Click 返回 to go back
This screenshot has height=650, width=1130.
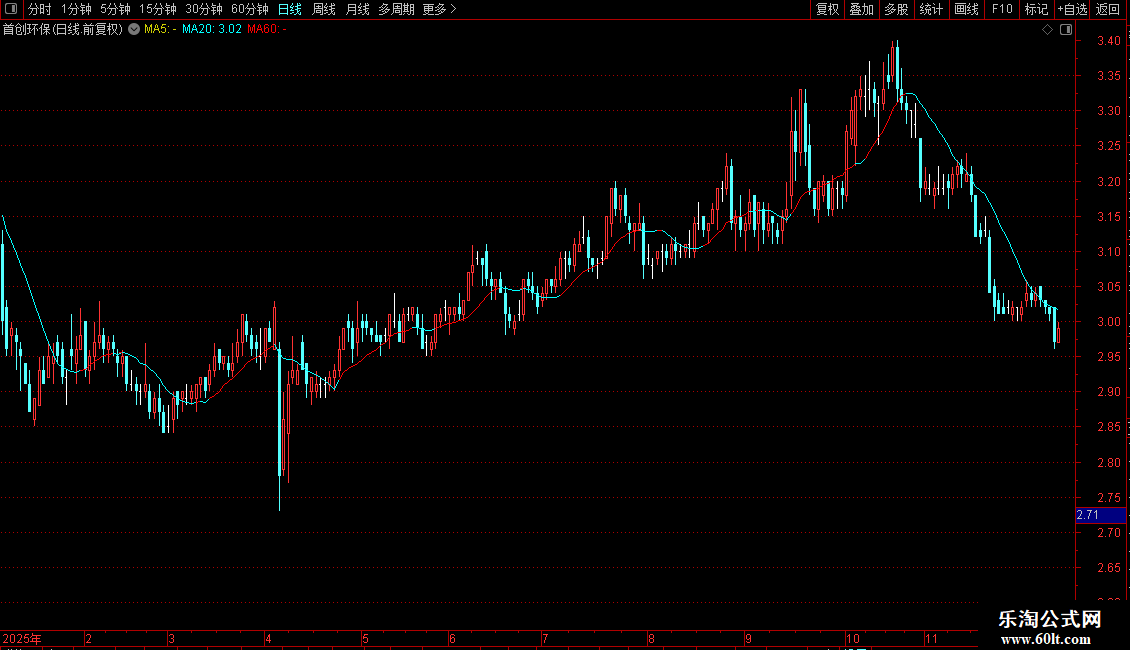click(1108, 9)
